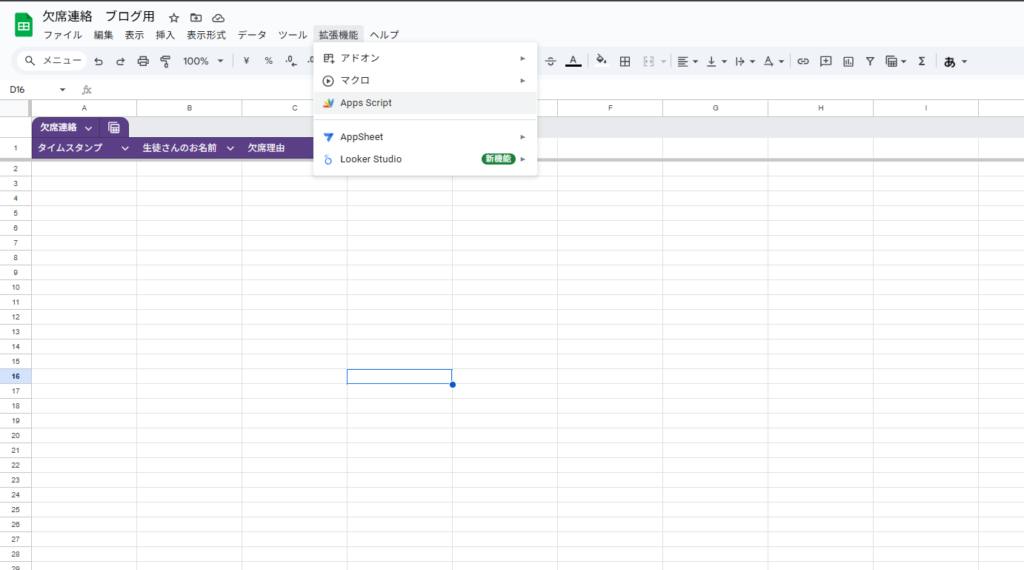Image resolution: width=1024 pixels, height=570 pixels.
Task: Toggle strikethrough formatting
Action: click(x=549, y=61)
